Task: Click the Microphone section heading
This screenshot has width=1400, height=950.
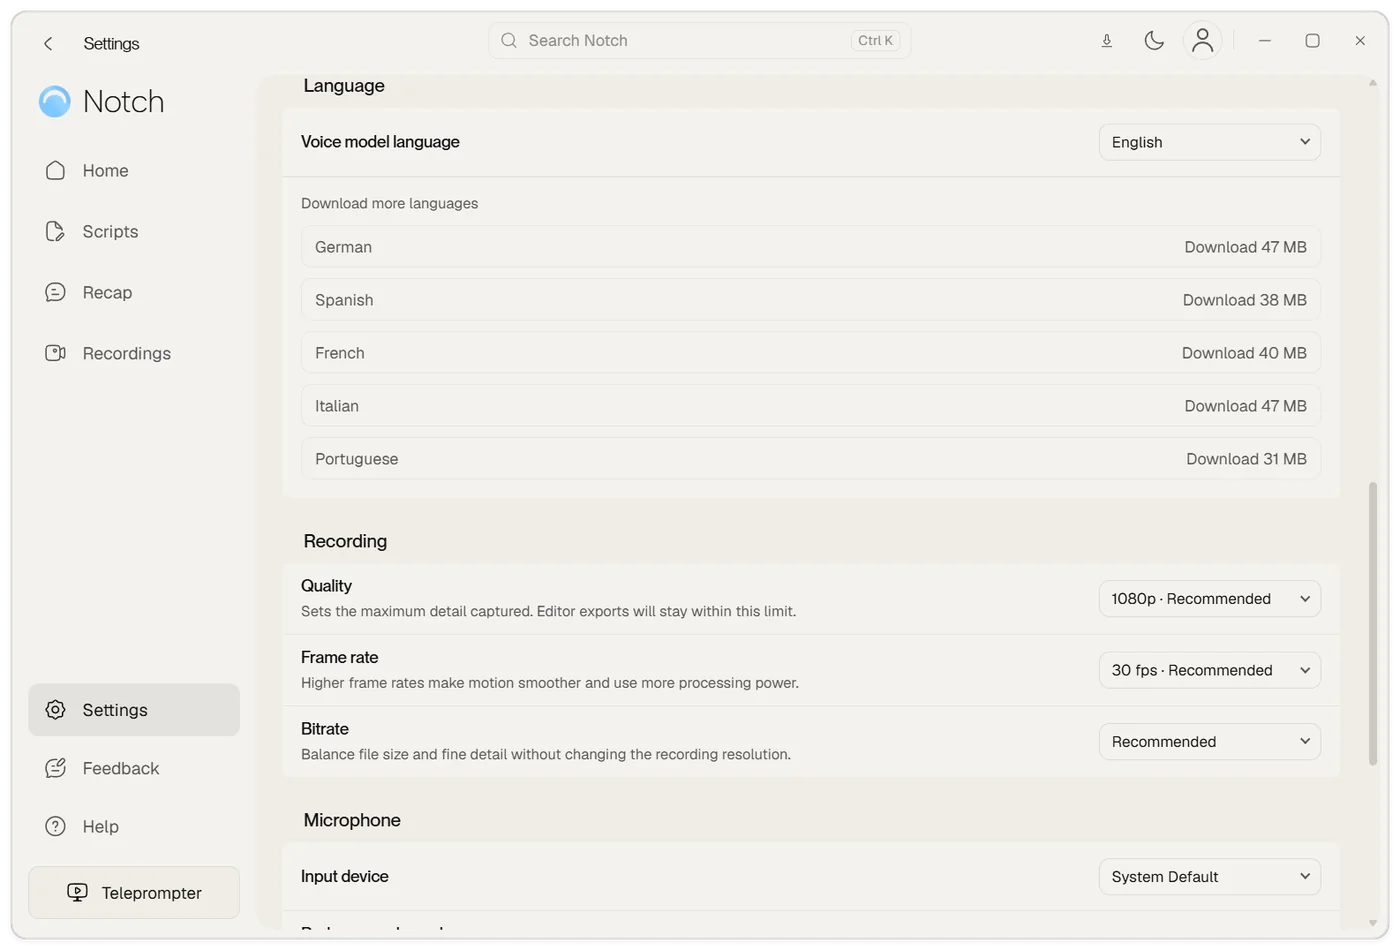Action: [352, 820]
